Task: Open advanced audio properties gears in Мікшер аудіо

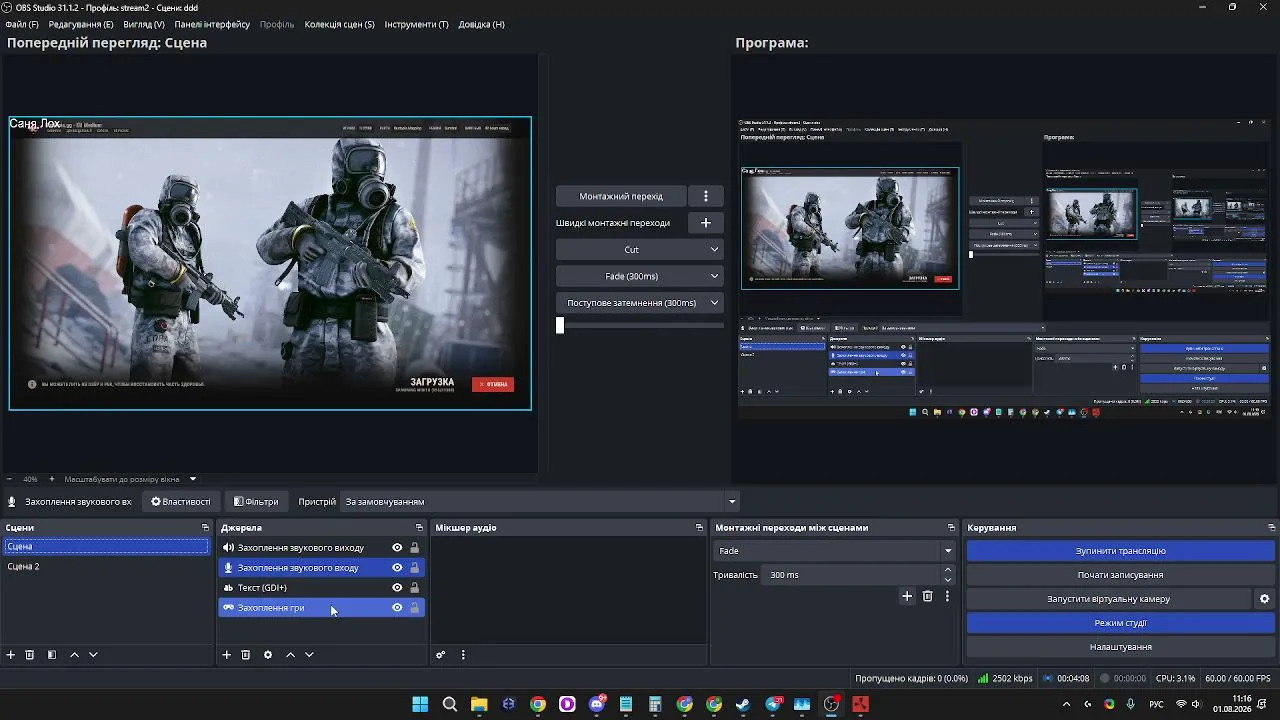Action: (x=441, y=655)
